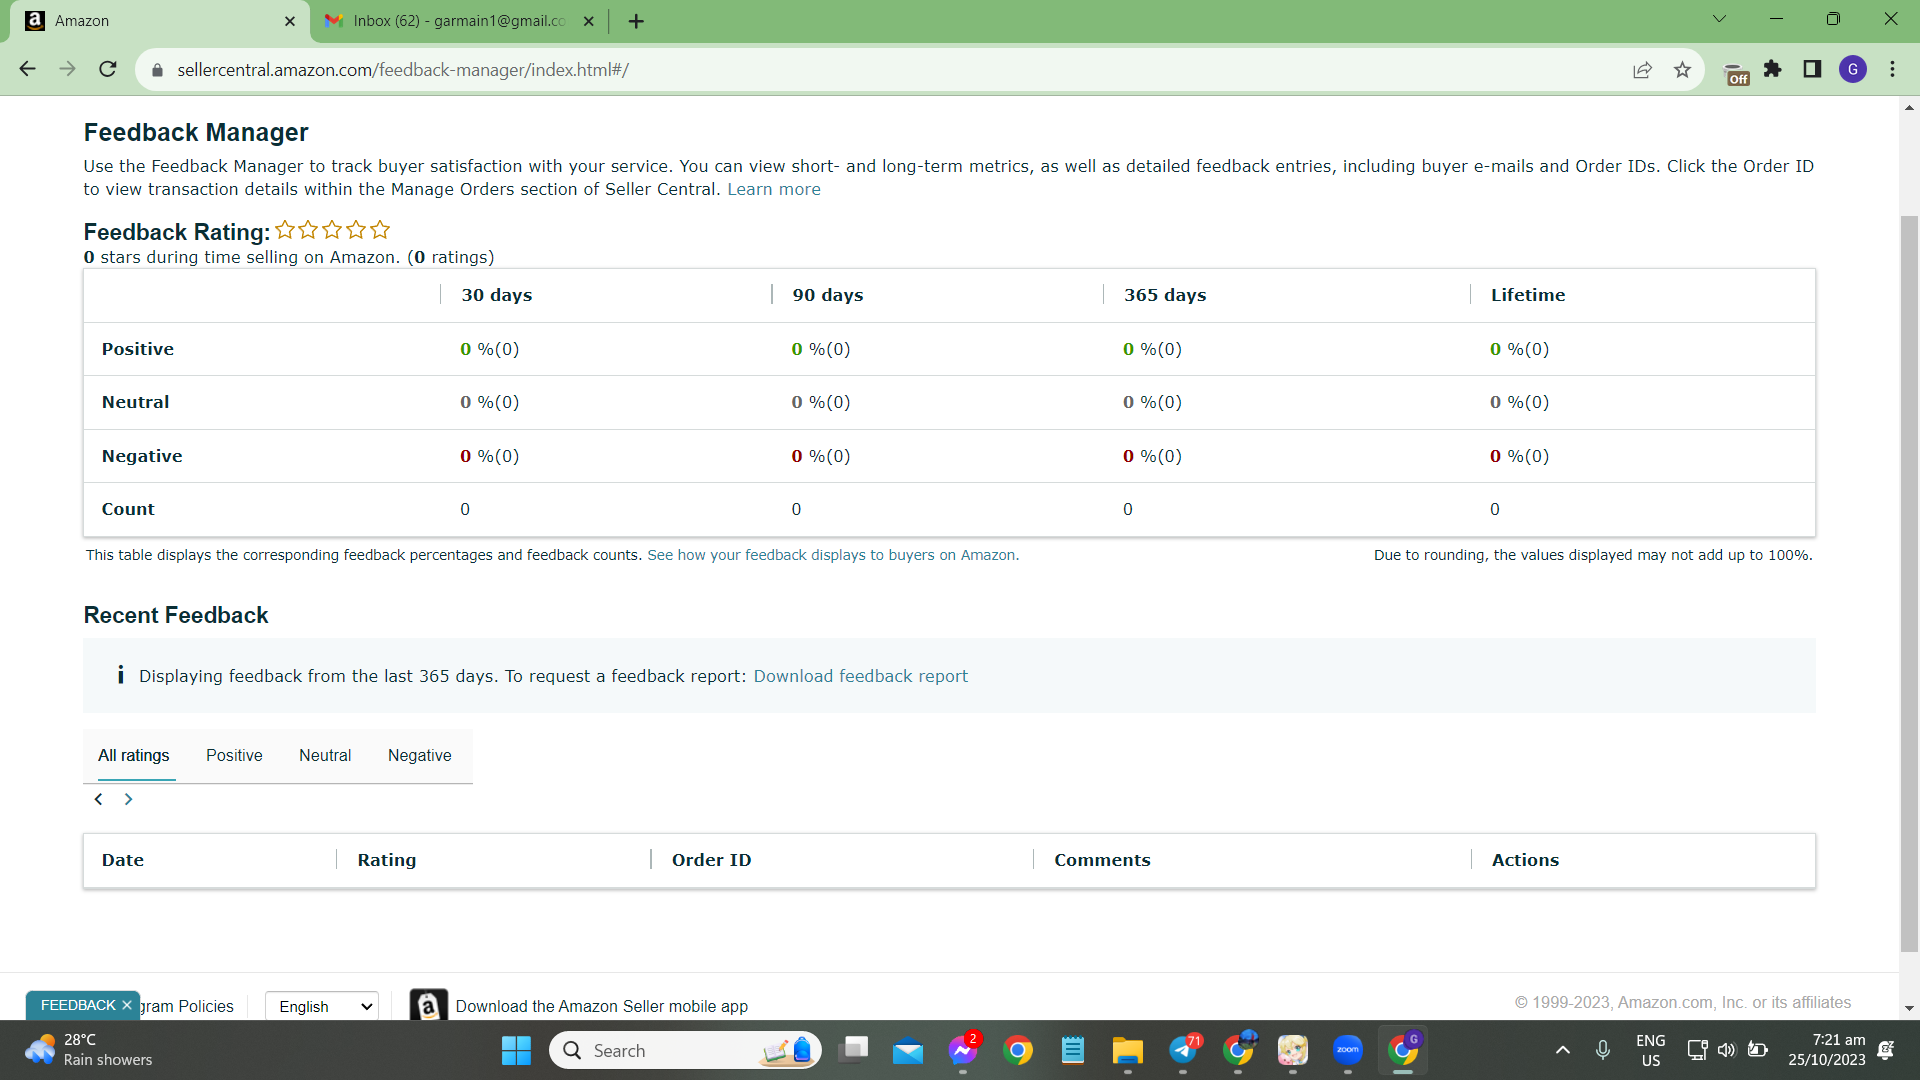Image resolution: width=1920 pixels, height=1080 pixels.
Task: Open the Chrome profile G avatar
Action: (1853, 69)
